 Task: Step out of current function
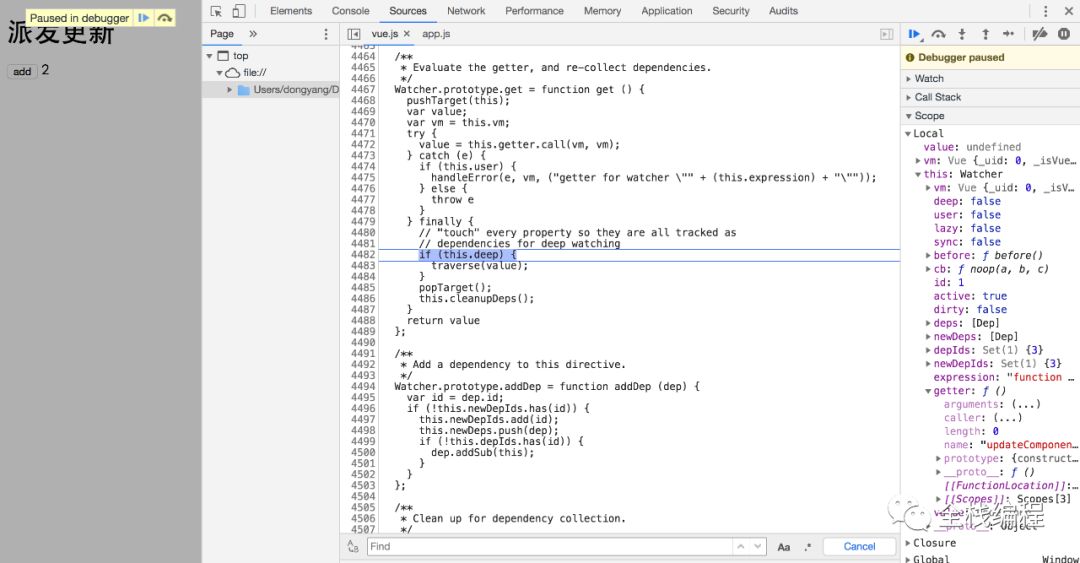(x=986, y=34)
